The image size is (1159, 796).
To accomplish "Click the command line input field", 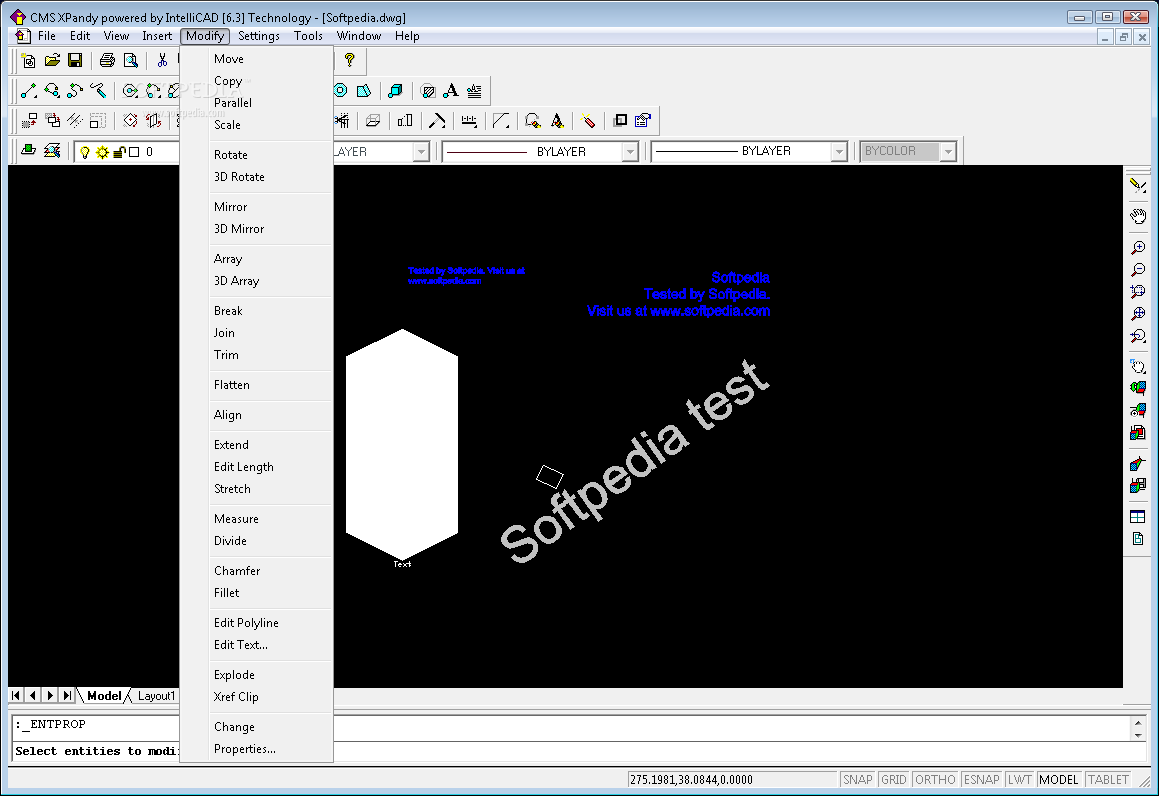I will point(580,752).
